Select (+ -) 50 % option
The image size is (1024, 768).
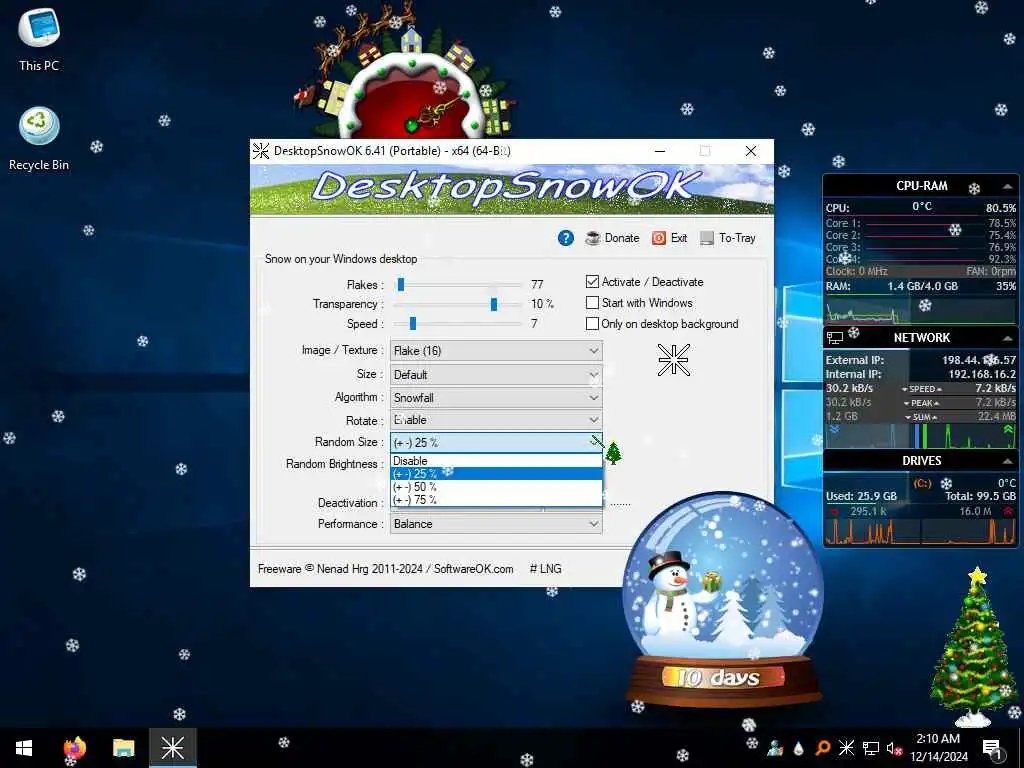point(496,487)
